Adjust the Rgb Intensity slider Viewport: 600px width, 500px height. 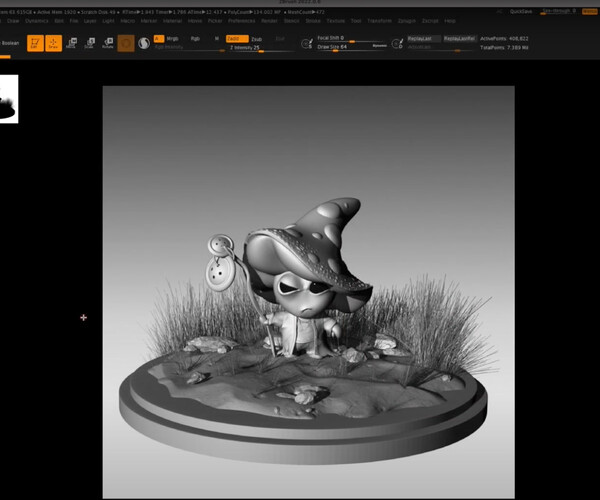[x=189, y=48]
